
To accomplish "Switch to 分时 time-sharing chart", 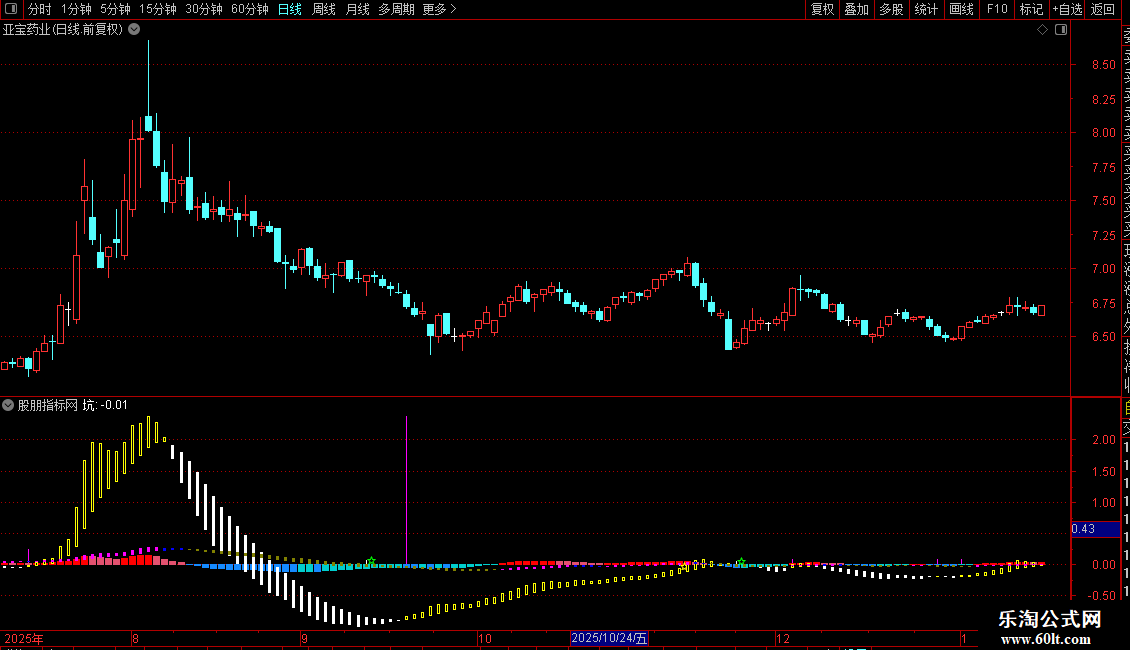I will 40,9.
